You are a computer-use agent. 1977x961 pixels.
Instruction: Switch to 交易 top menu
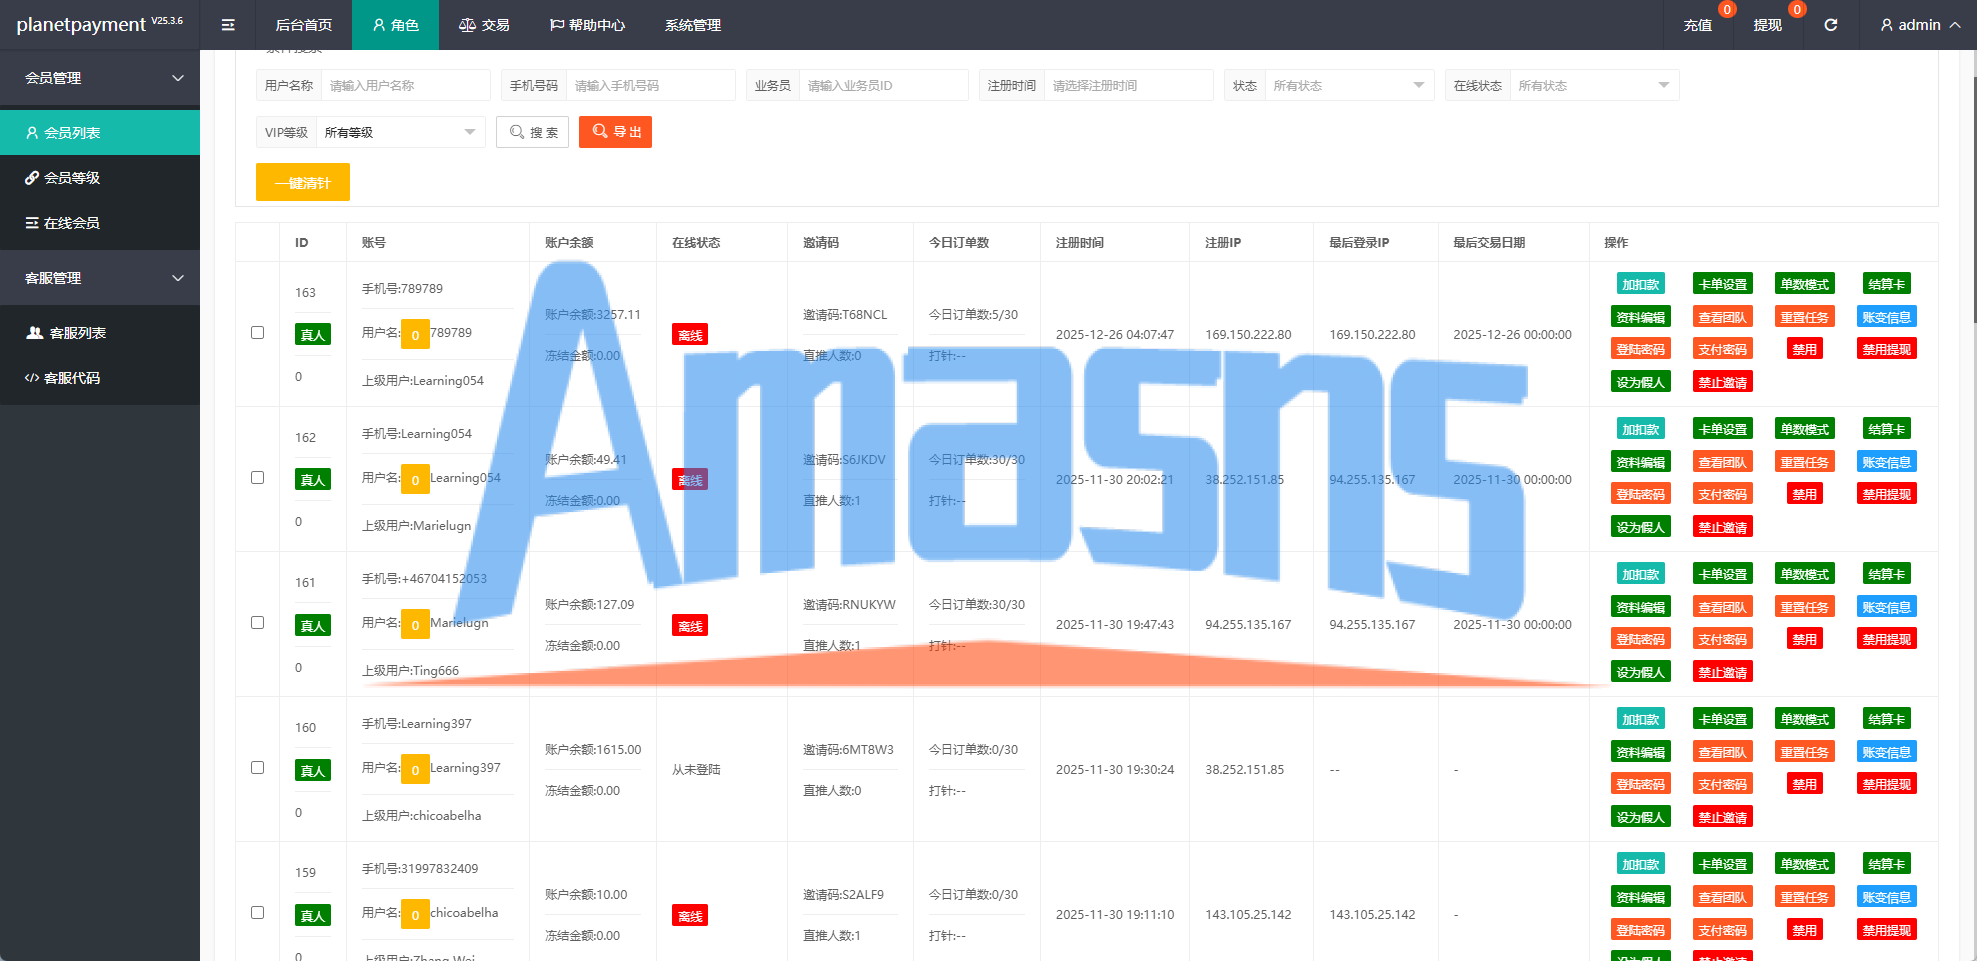[484, 25]
